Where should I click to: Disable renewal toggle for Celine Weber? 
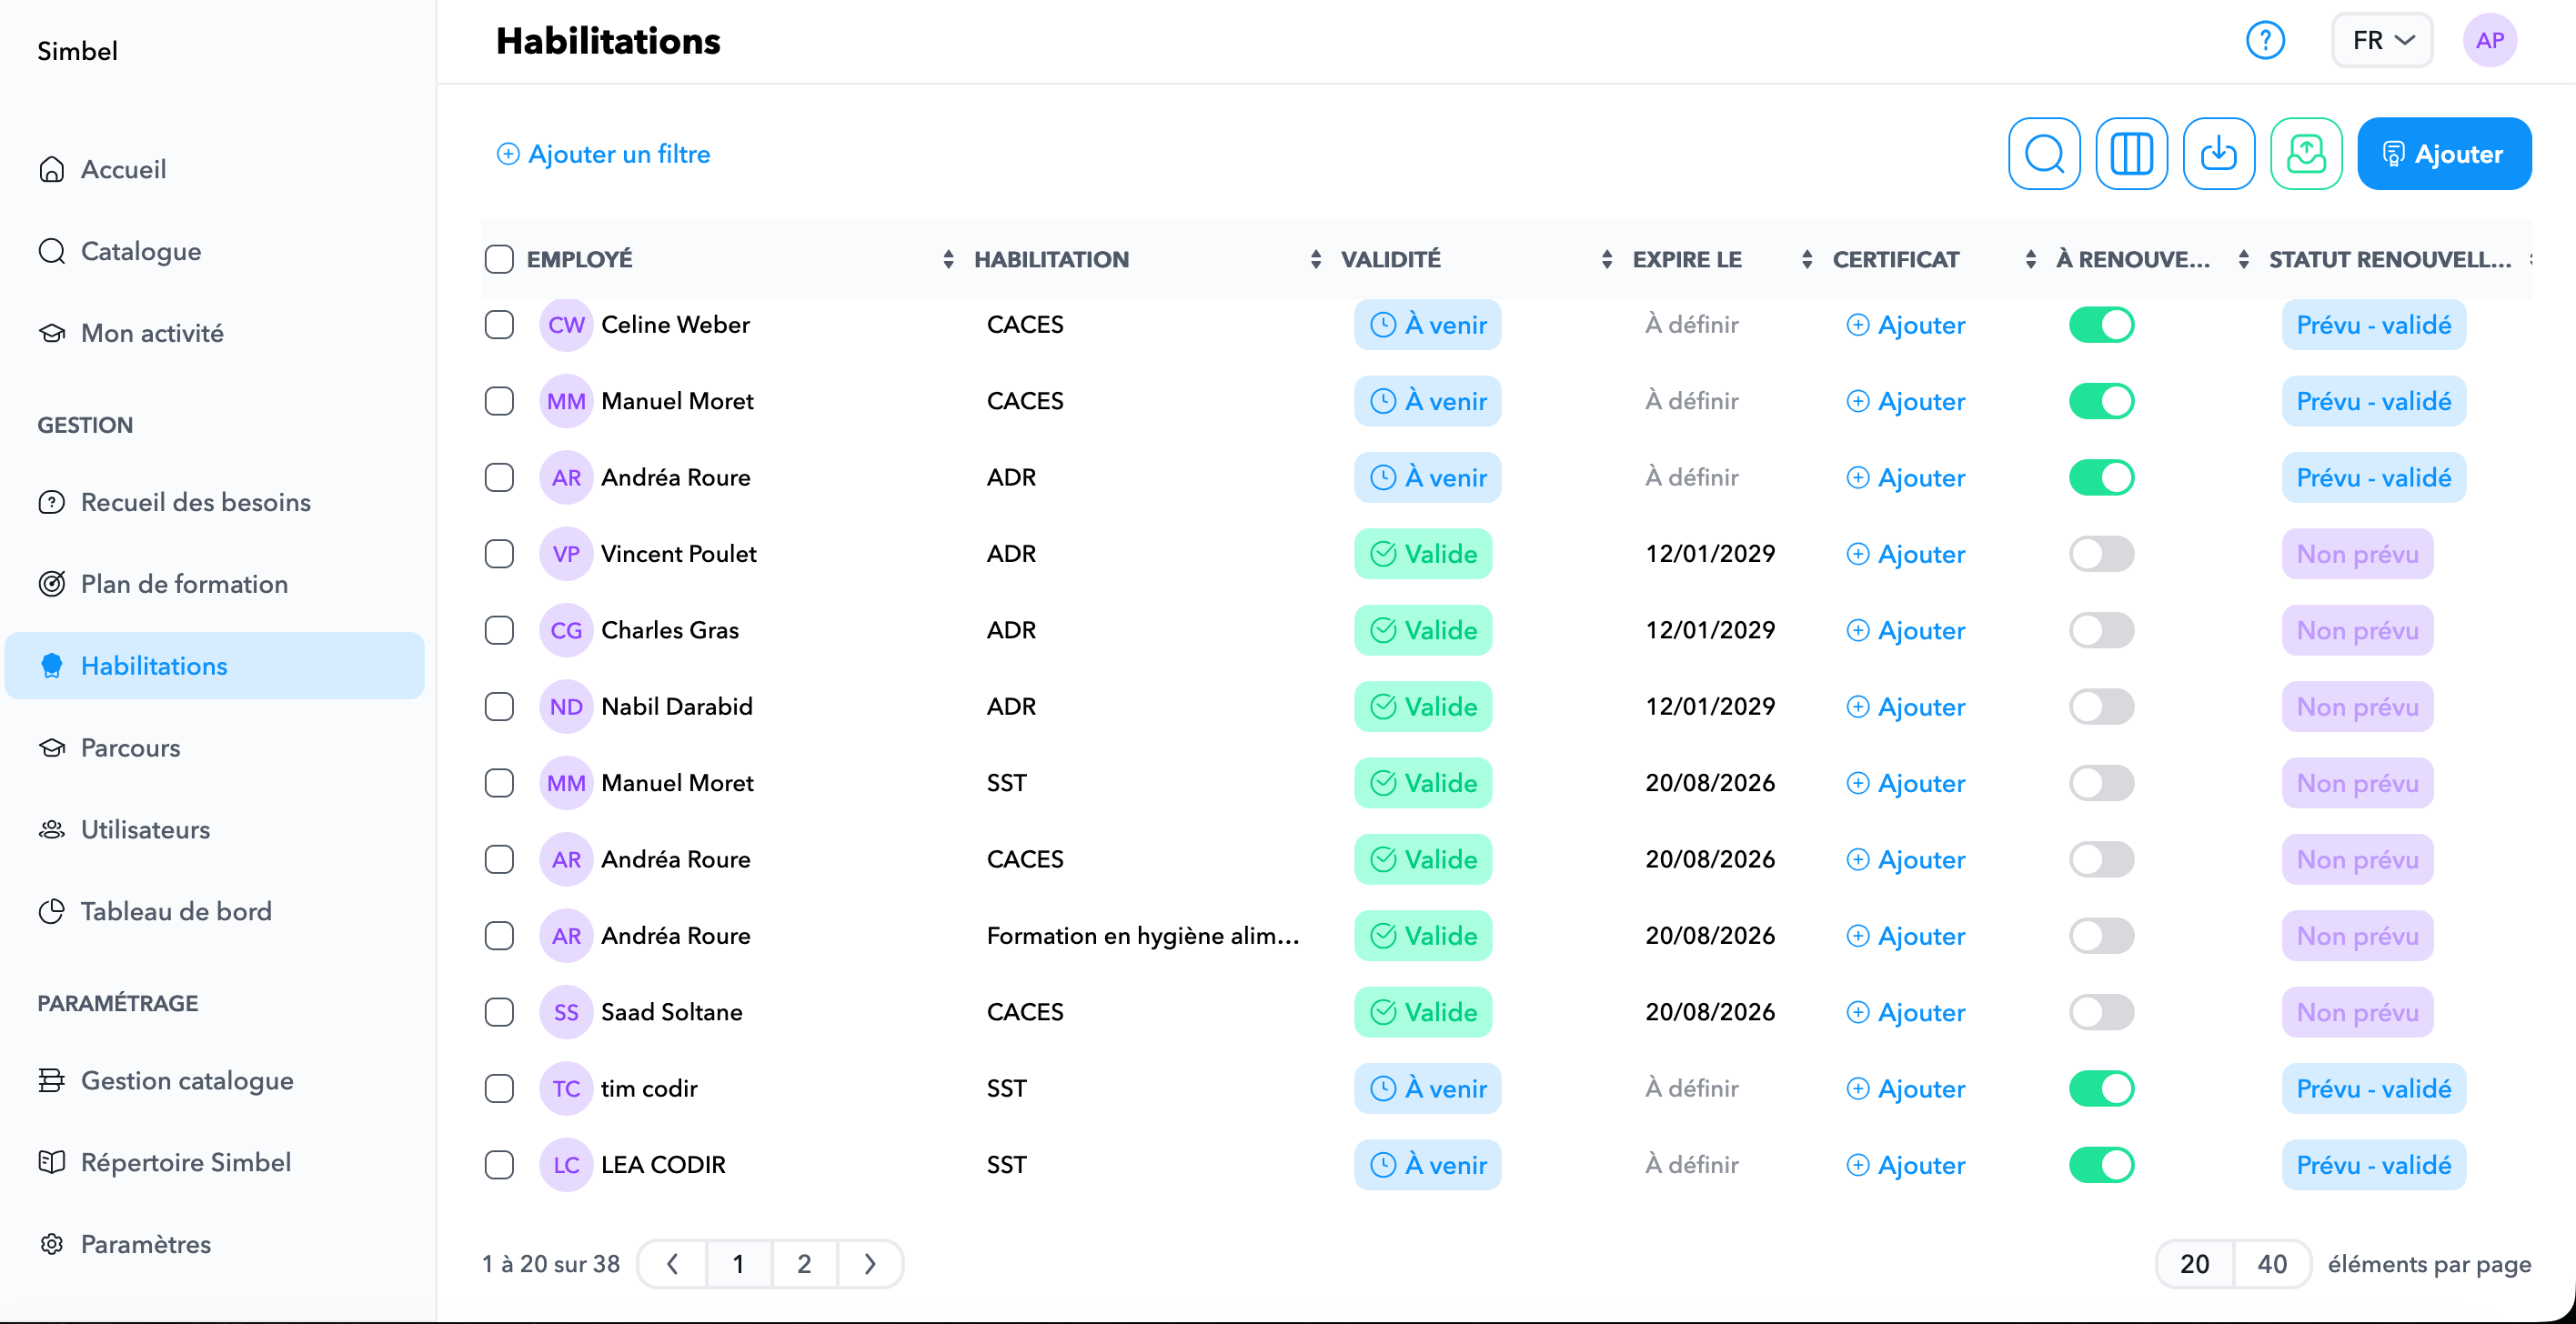point(2101,325)
